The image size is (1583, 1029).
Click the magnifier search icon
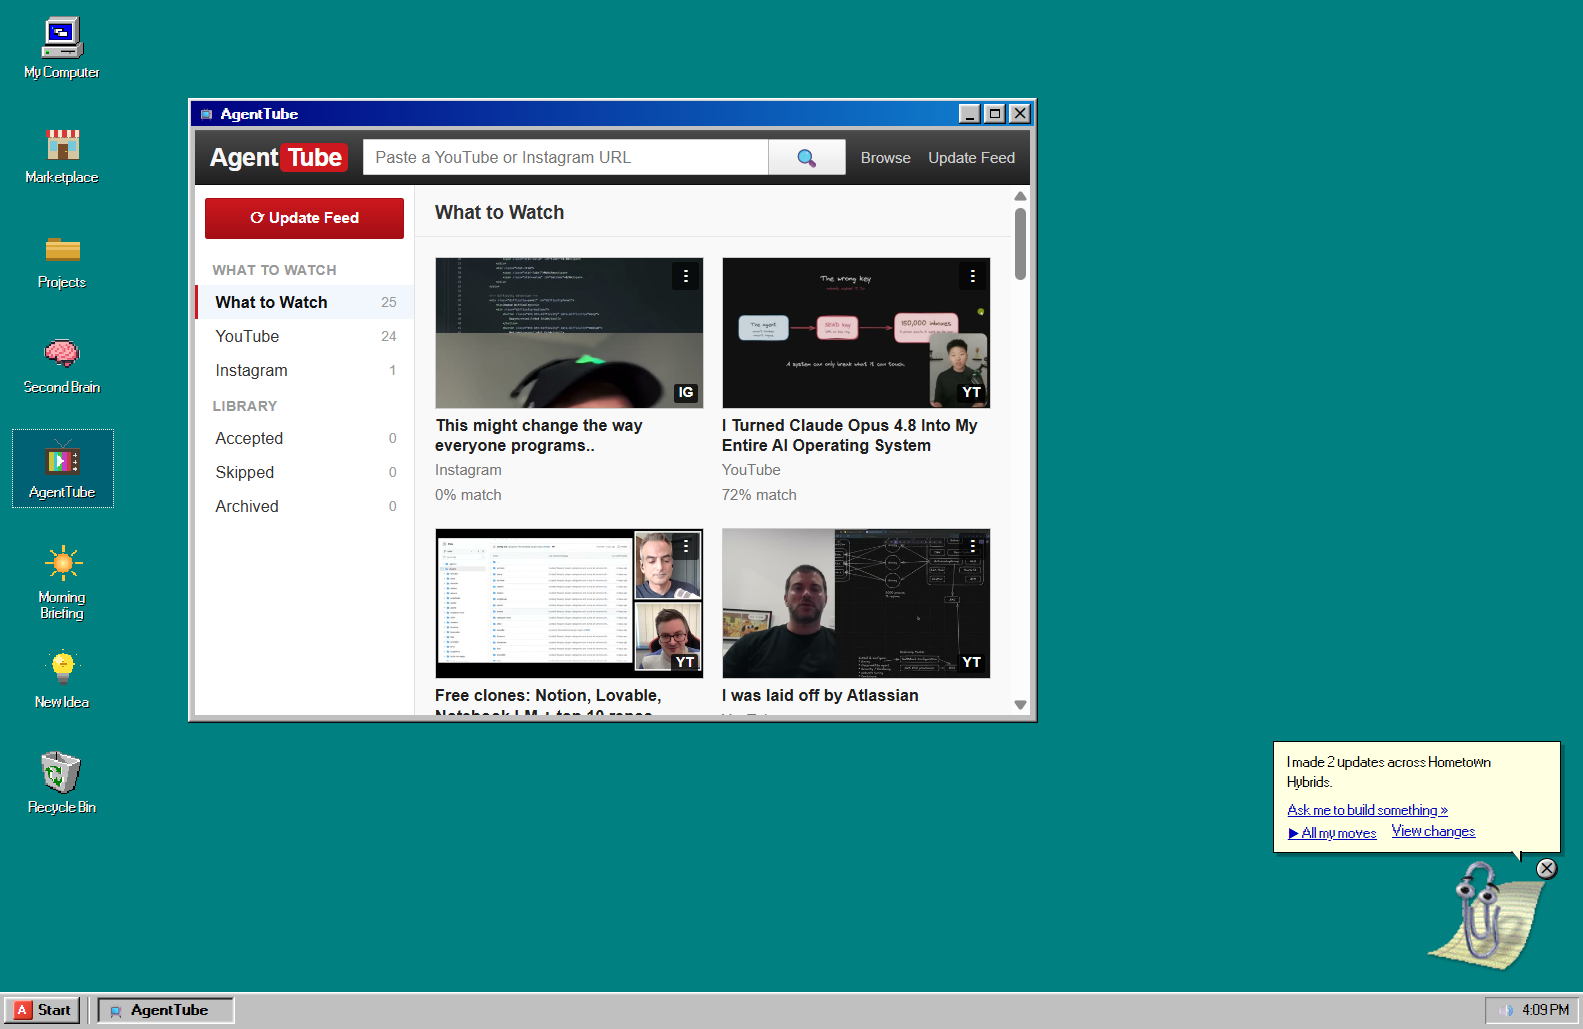coord(806,158)
